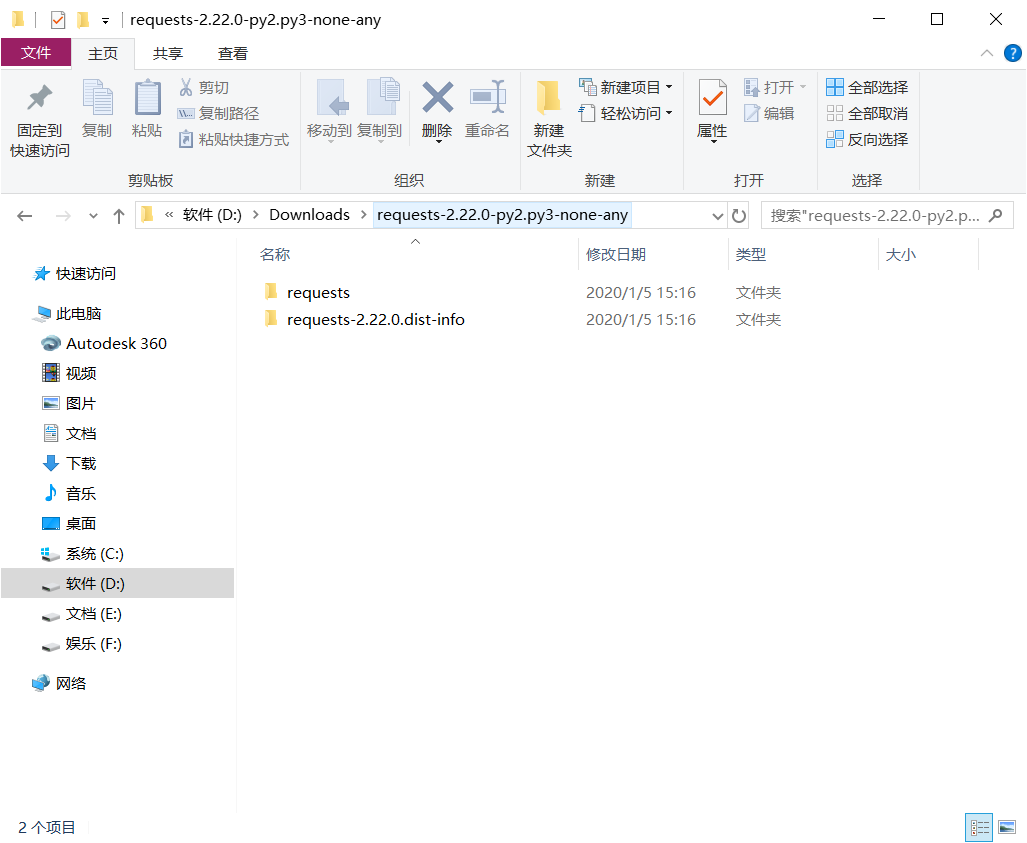Sort by the Type (类型) column header
Screen dimensions: 1027x843
[751, 254]
